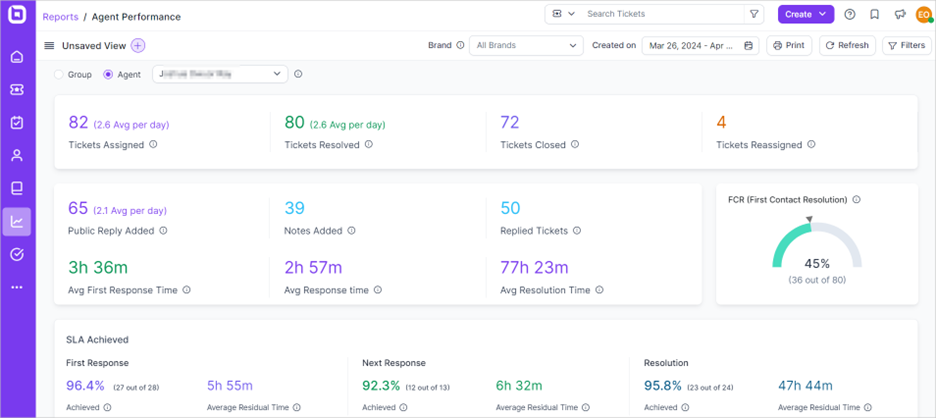Click info icon for Avg Resolution Time

pos(599,290)
